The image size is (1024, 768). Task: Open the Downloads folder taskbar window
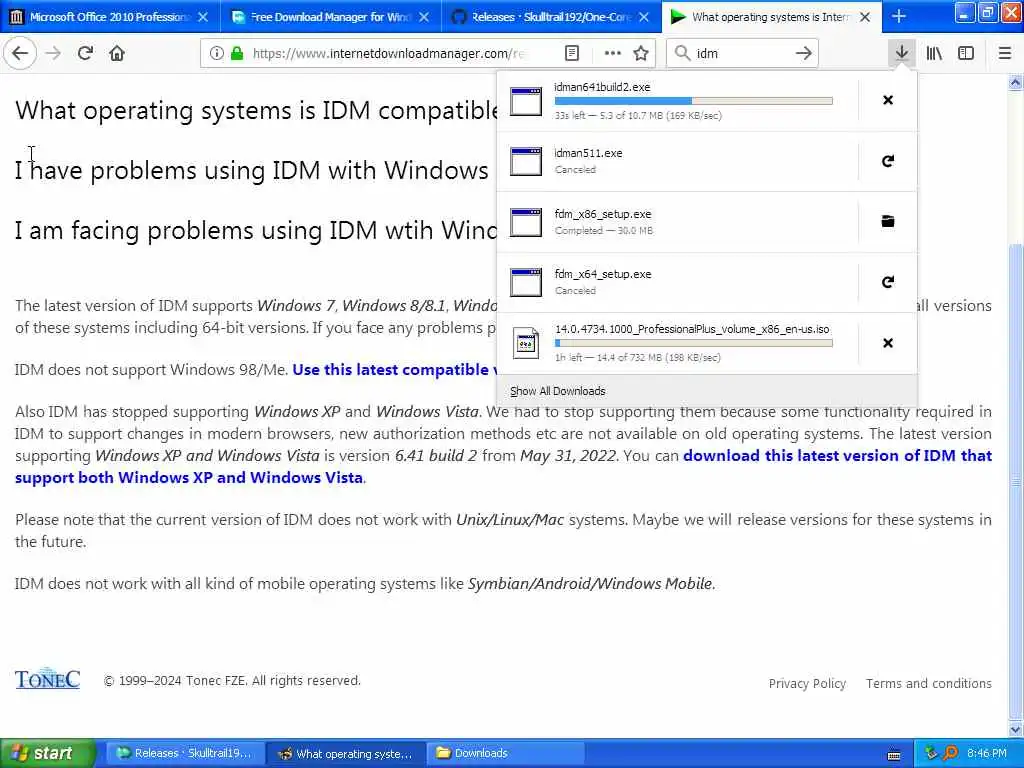coord(507,754)
